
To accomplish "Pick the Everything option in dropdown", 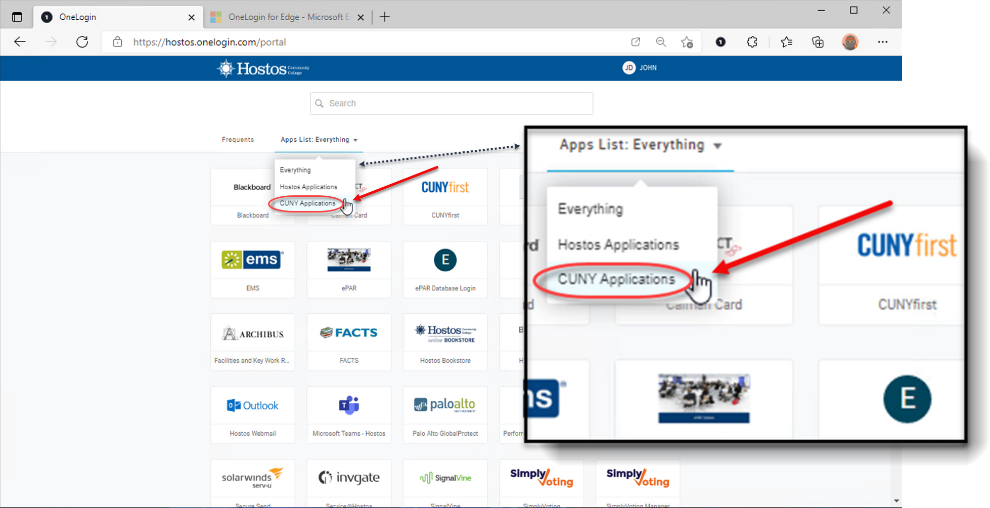I will pyautogui.click(x=295, y=170).
